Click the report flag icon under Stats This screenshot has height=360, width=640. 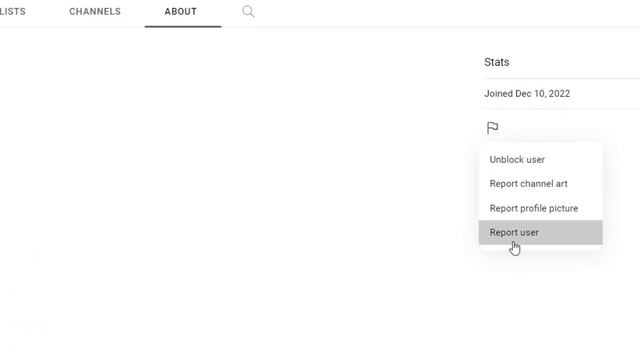492,128
